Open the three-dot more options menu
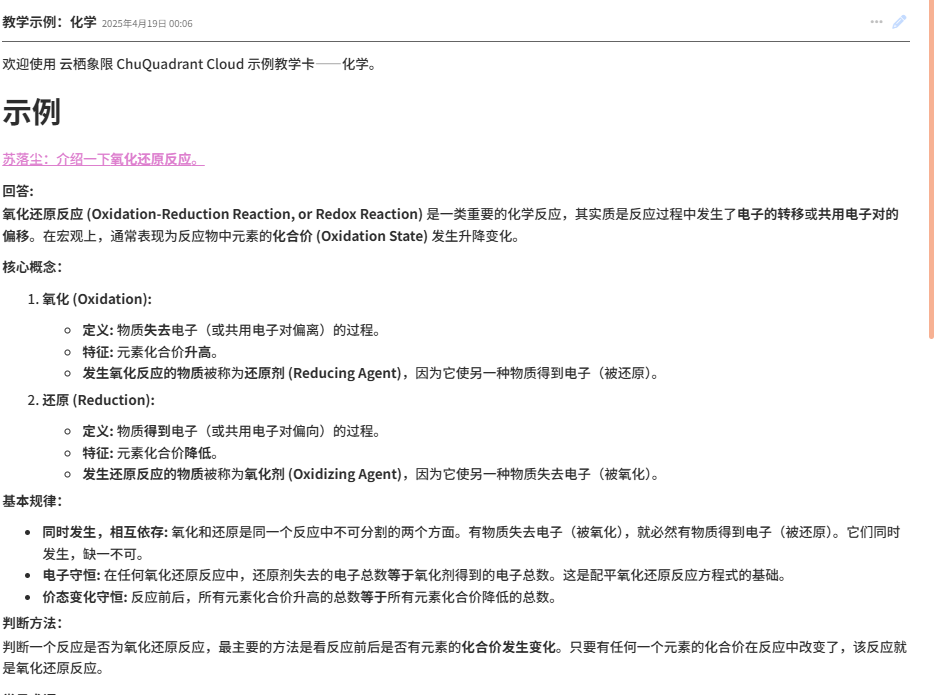This screenshot has width=939, height=695. point(876,22)
